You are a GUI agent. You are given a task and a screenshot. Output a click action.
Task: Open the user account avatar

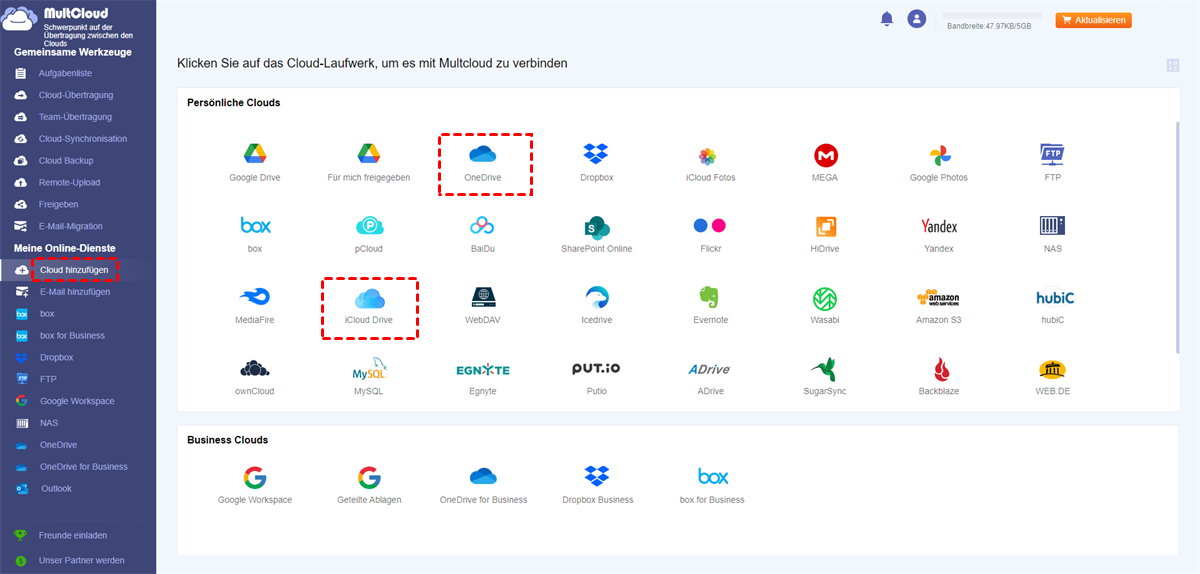916,19
